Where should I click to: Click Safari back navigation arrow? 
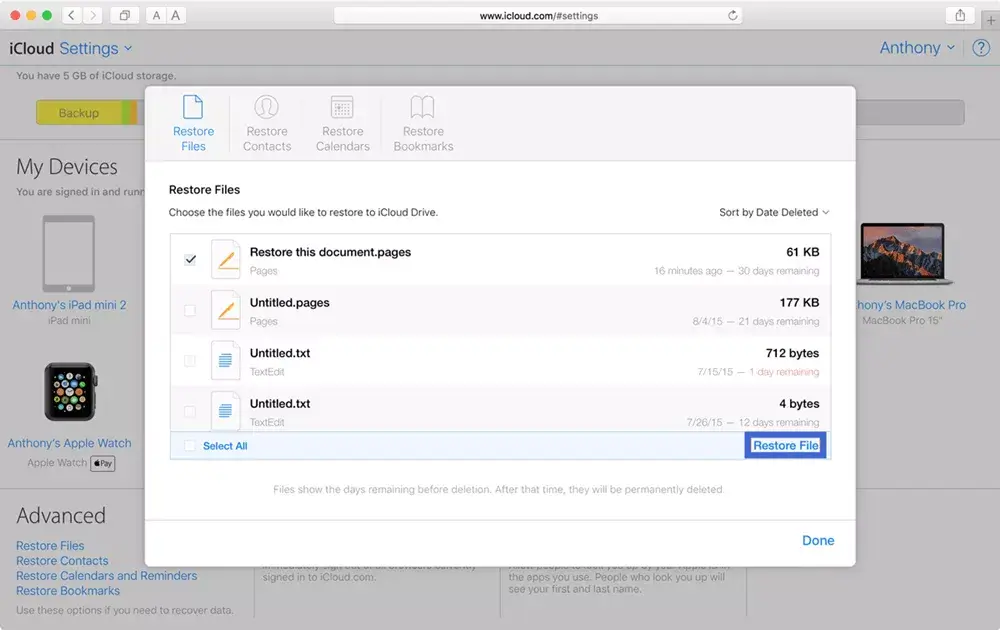coord(71,15)
